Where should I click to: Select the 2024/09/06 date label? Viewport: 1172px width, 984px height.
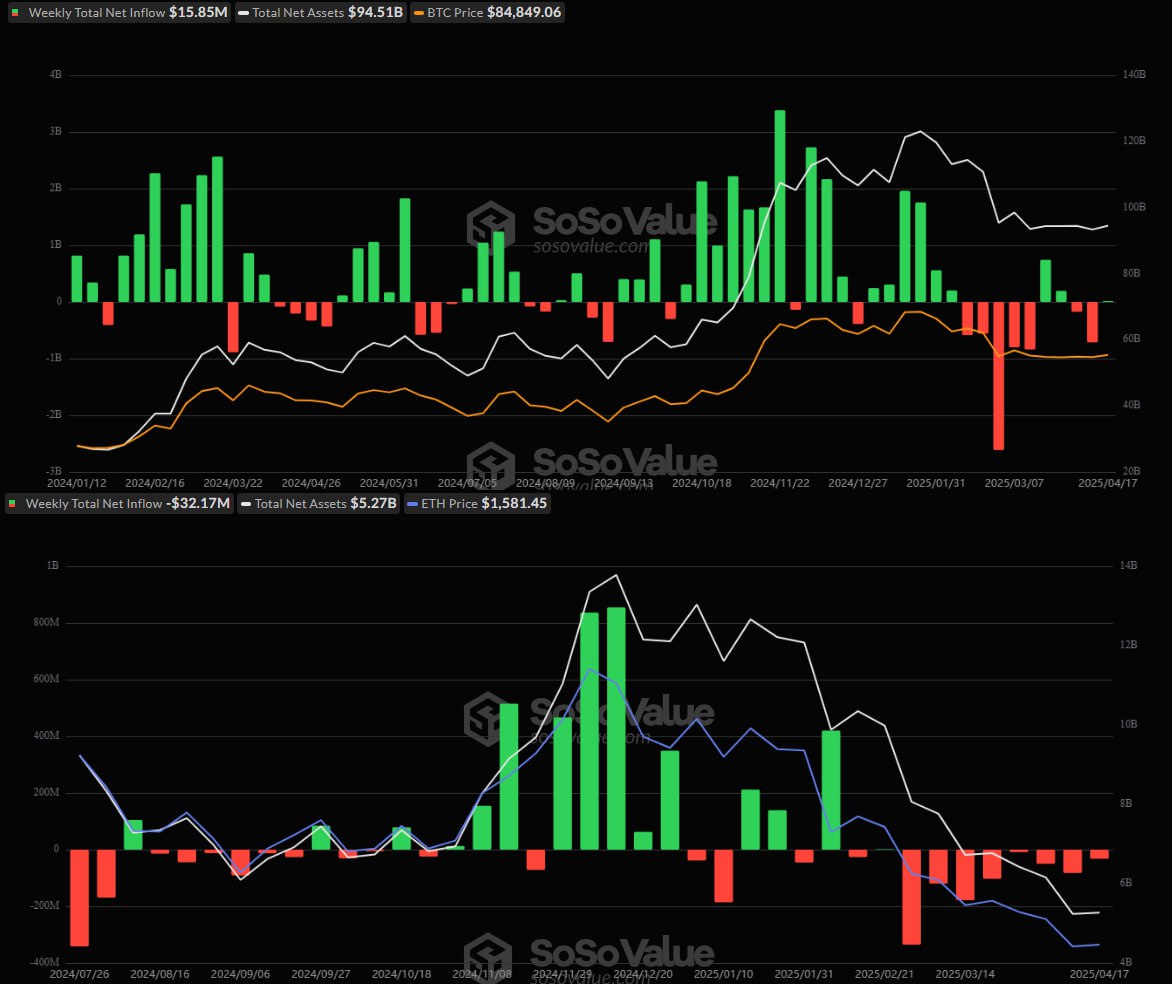coord(240,974)
